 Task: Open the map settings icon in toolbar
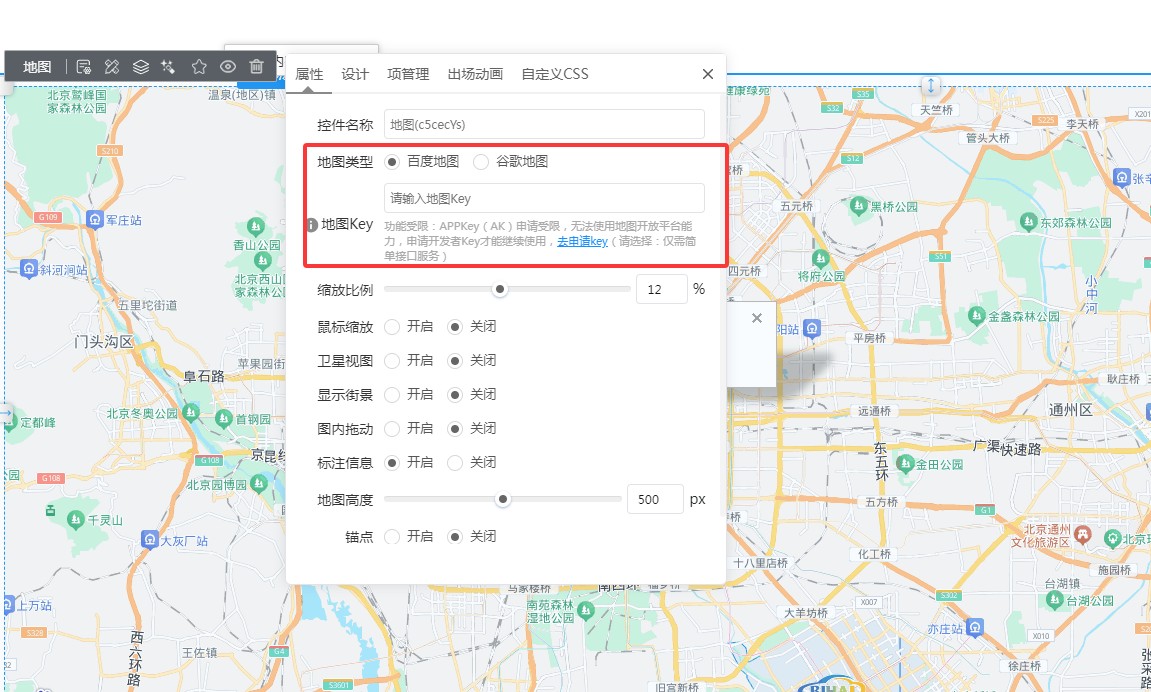click(84, 67)
